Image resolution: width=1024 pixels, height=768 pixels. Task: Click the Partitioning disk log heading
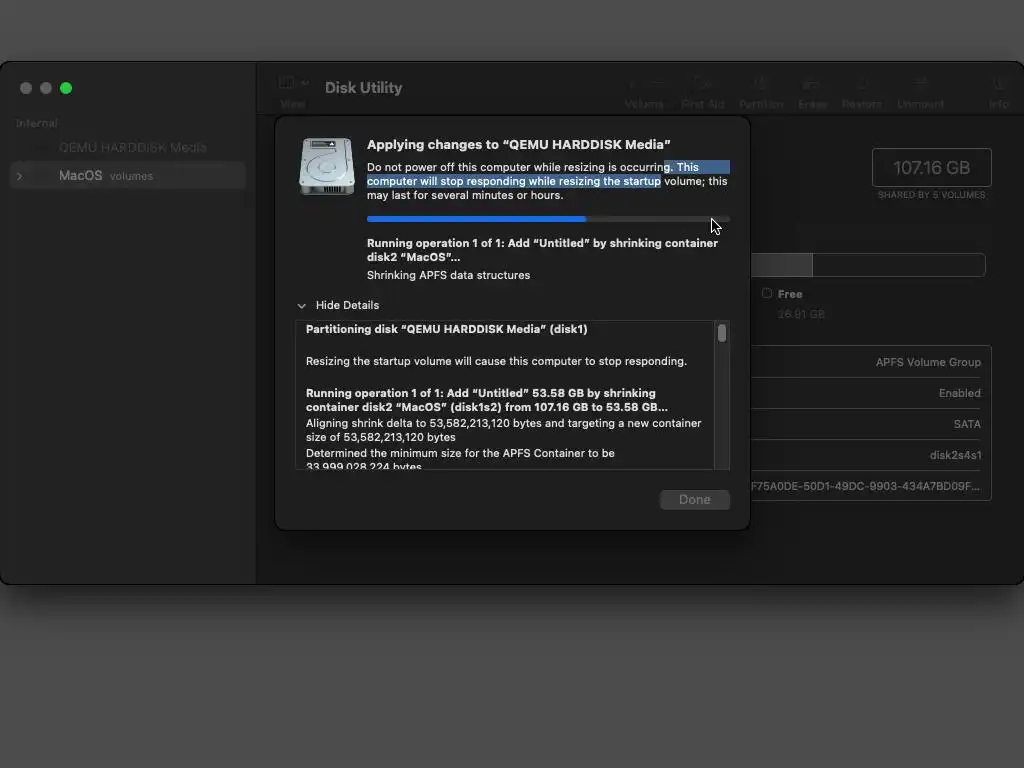click(x=447, y=329)
